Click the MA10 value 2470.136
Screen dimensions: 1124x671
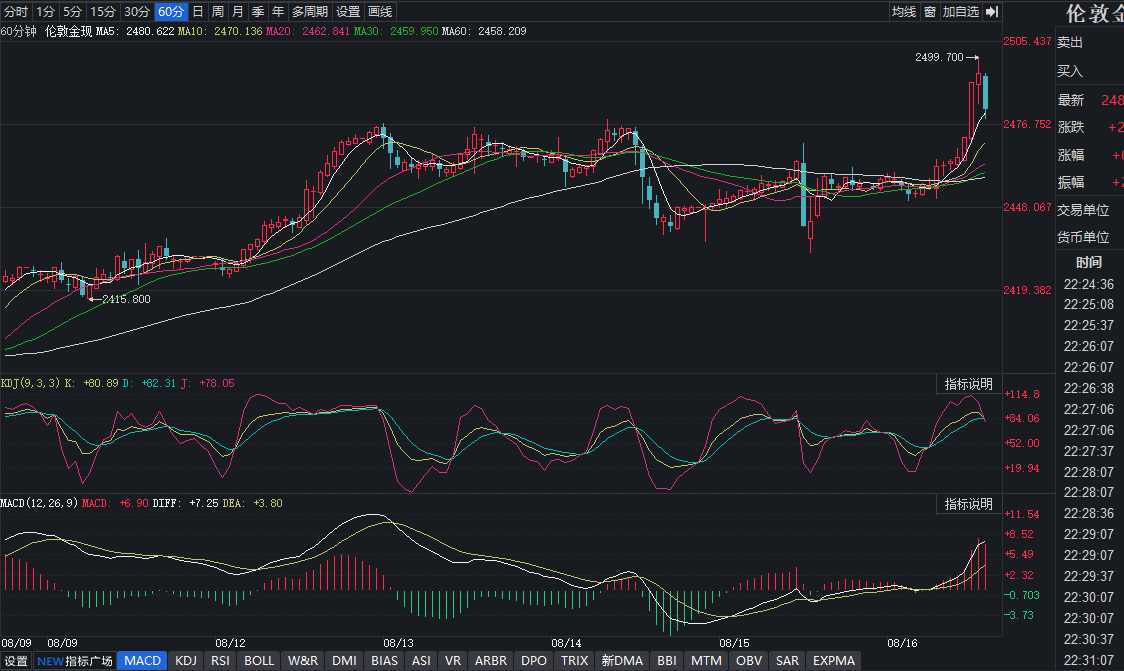pyautogui.click(x=238, y=32)
